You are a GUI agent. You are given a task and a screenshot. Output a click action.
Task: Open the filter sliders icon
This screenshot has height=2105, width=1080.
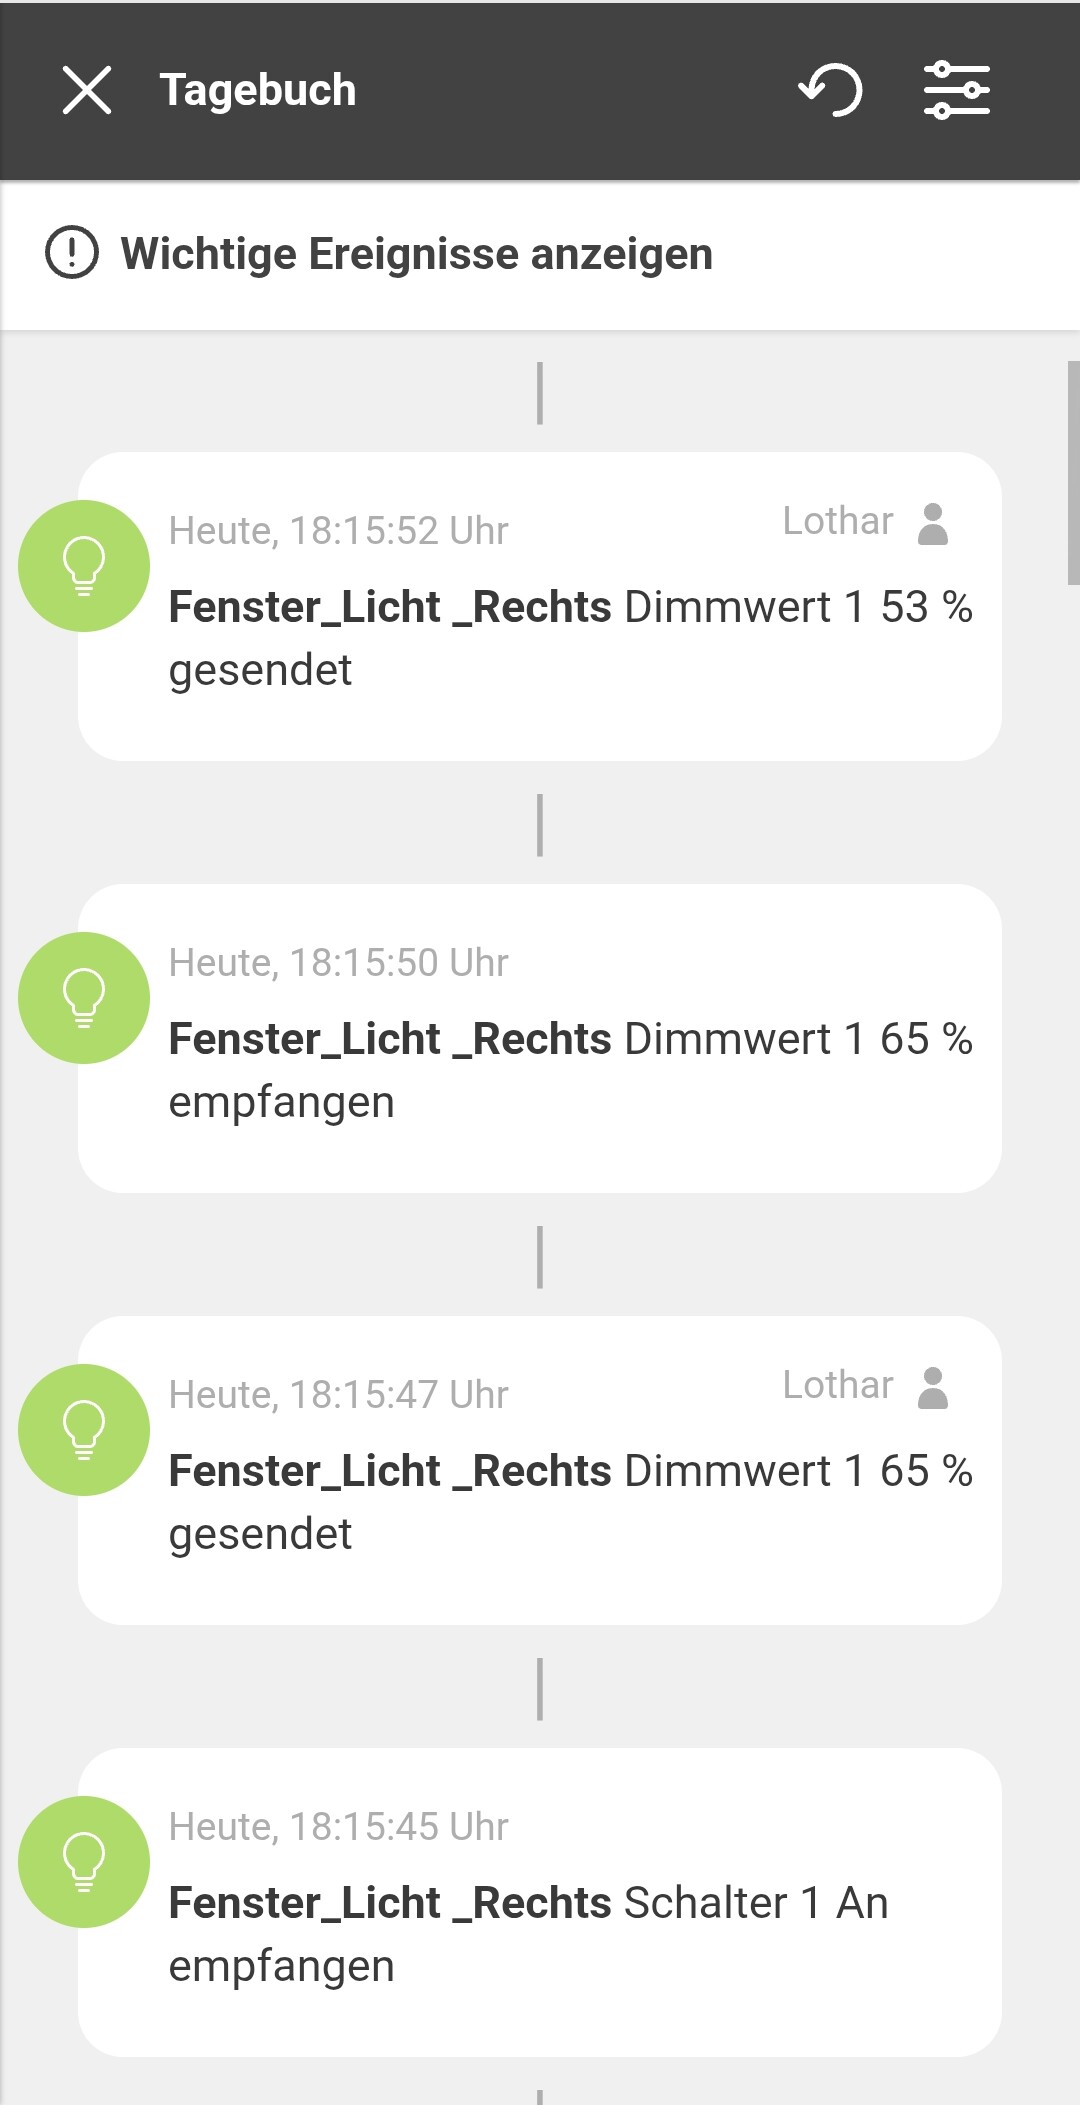pos(957,90)
